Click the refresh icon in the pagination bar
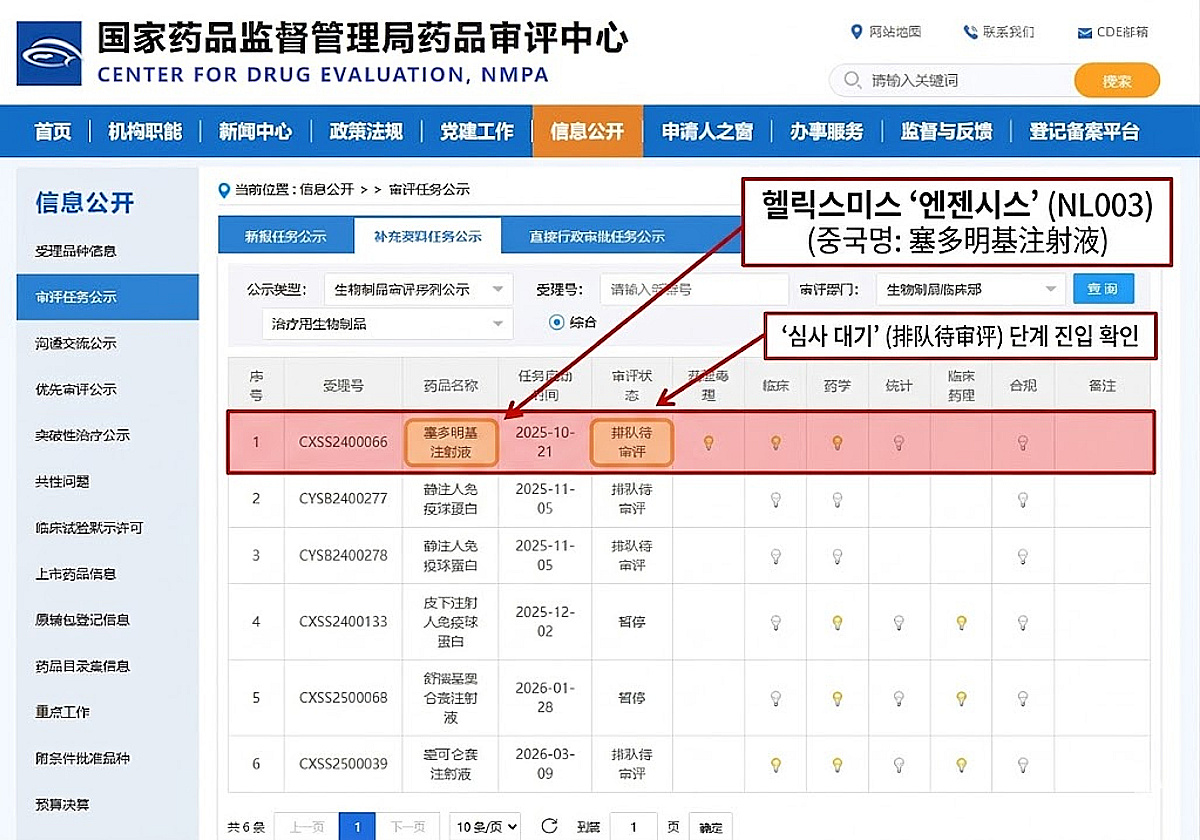This screenshot has width=1200, height=840. click(x=548, y=827)
